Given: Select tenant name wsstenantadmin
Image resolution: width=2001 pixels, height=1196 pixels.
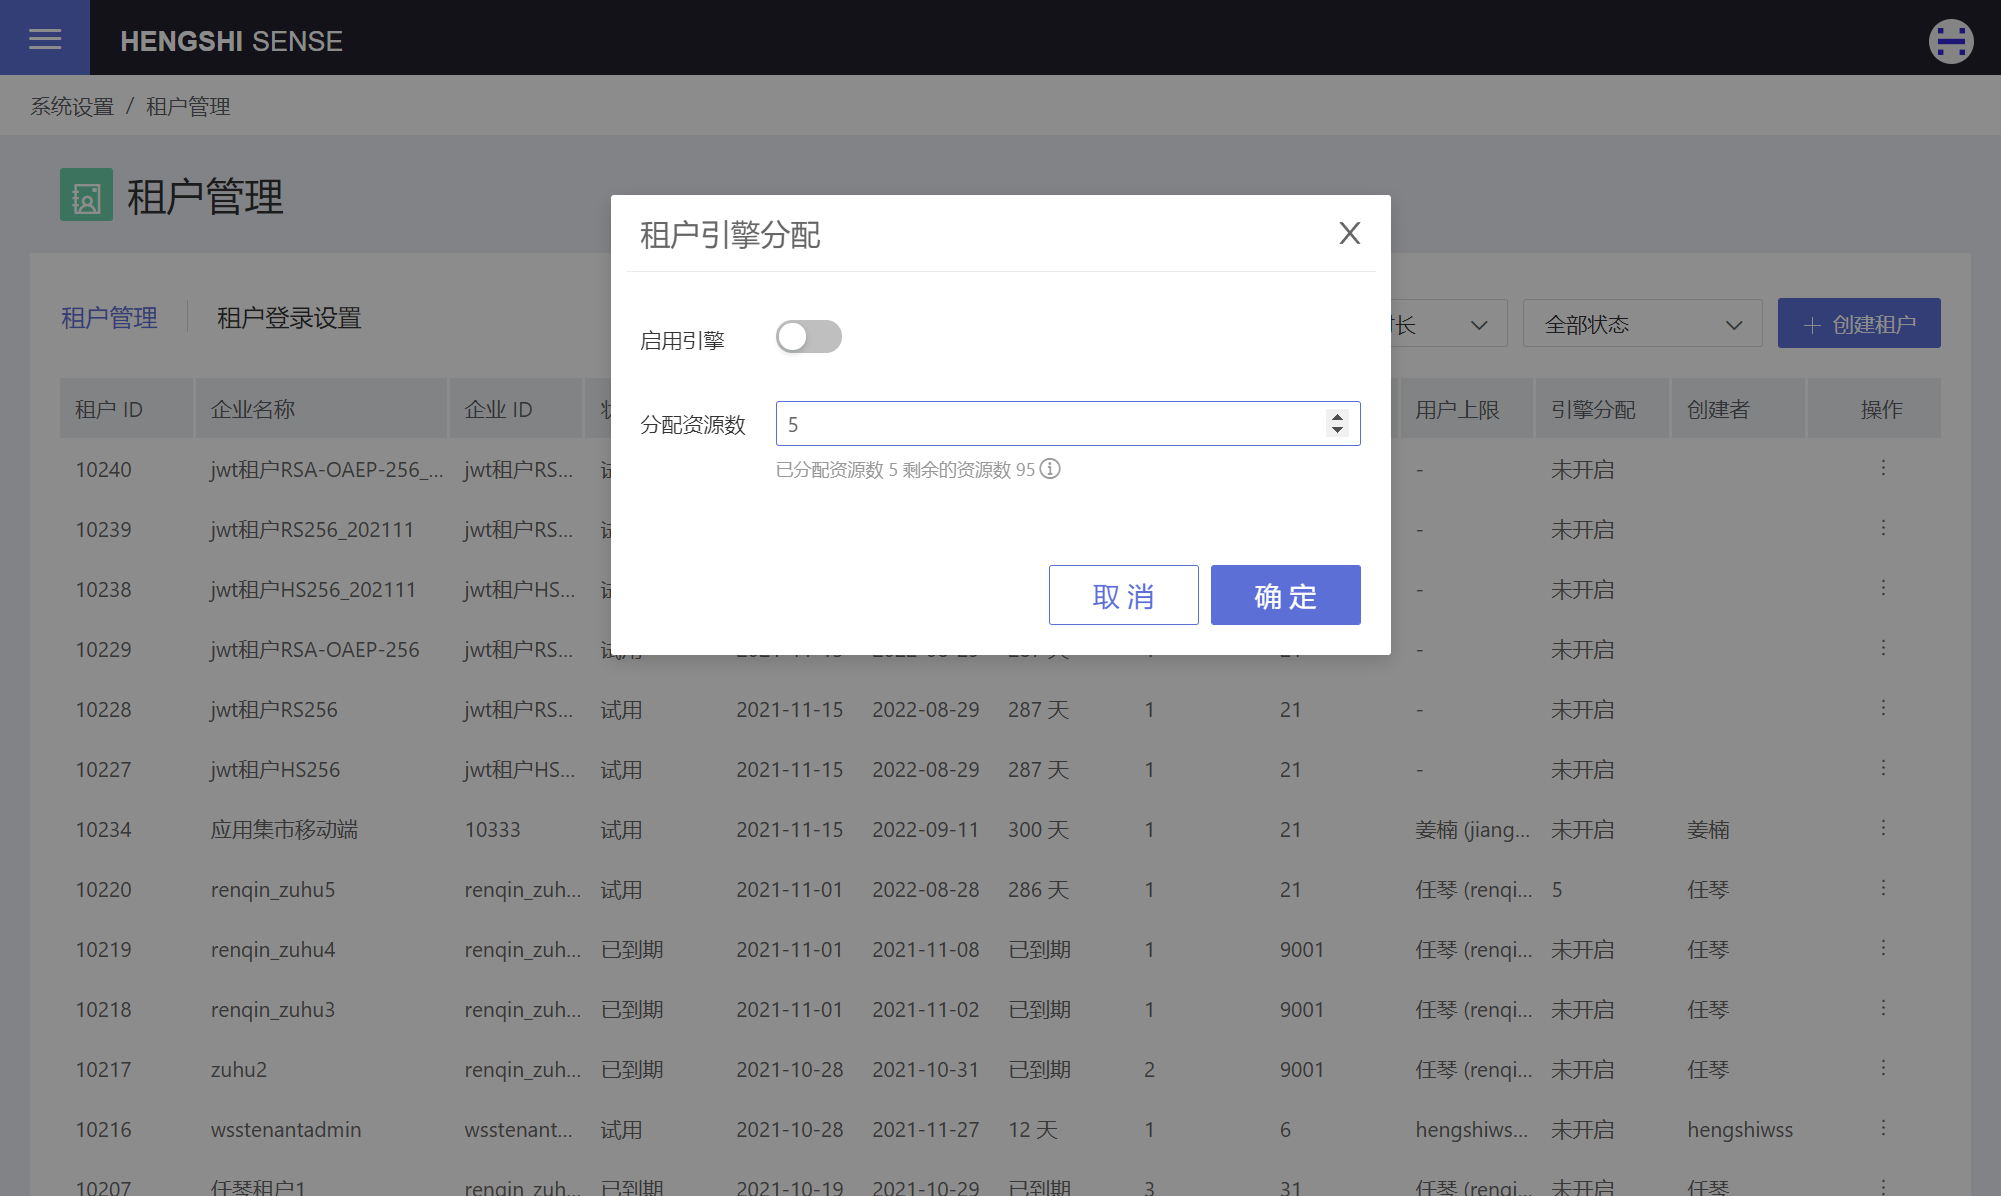Looking at the screenshot, I should 286,1129.
